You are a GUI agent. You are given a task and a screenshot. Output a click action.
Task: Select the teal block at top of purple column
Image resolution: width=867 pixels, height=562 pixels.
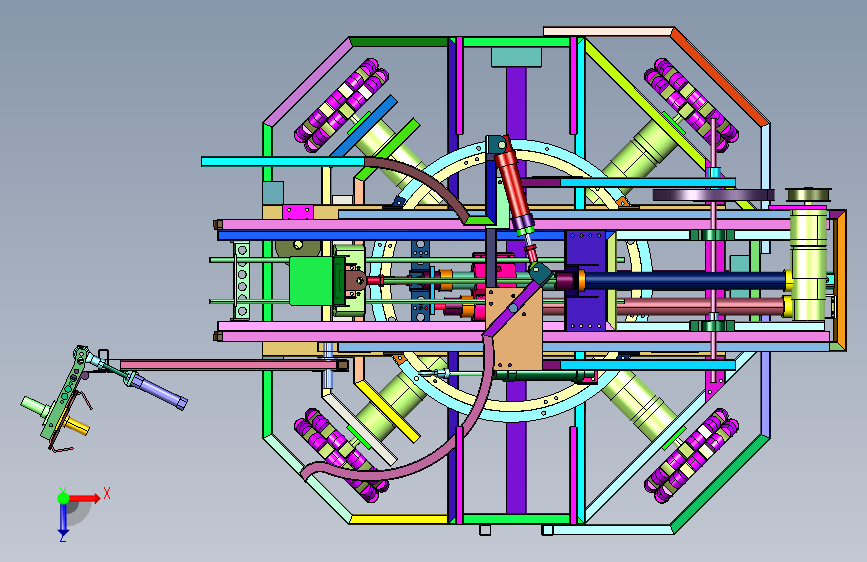click(x=516, y=58)
